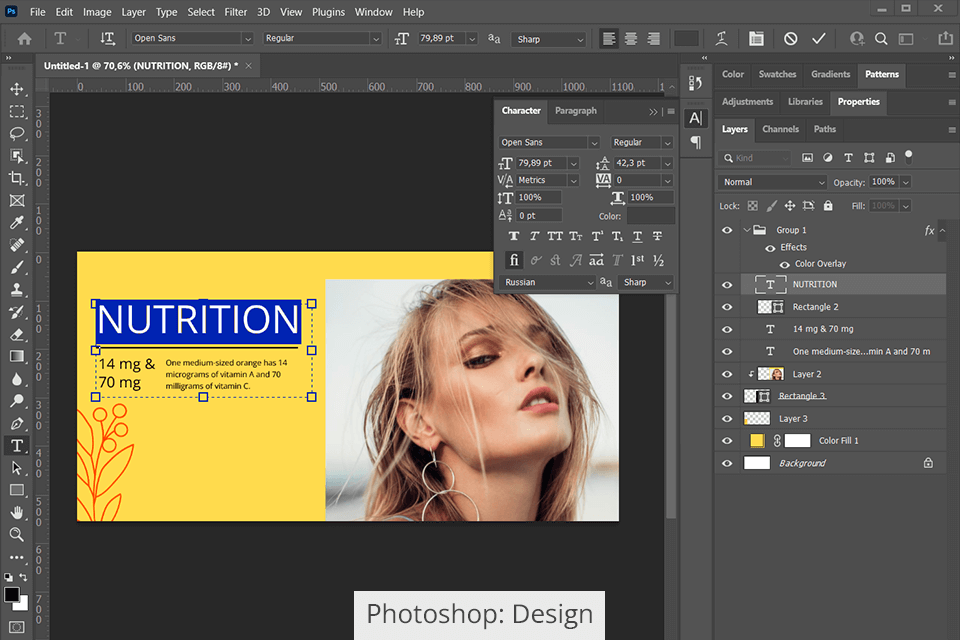Click Color swatch in Character panel

click(650, 216)
